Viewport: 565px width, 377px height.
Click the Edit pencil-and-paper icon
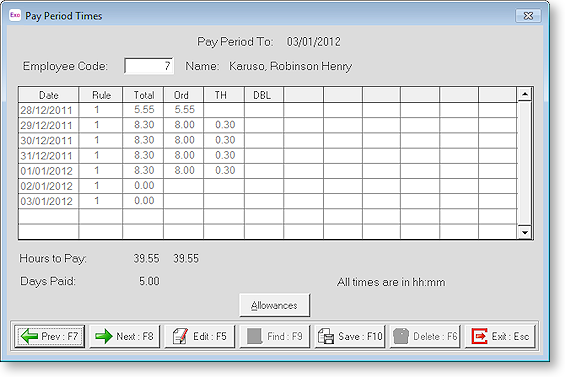click(180, 336)
